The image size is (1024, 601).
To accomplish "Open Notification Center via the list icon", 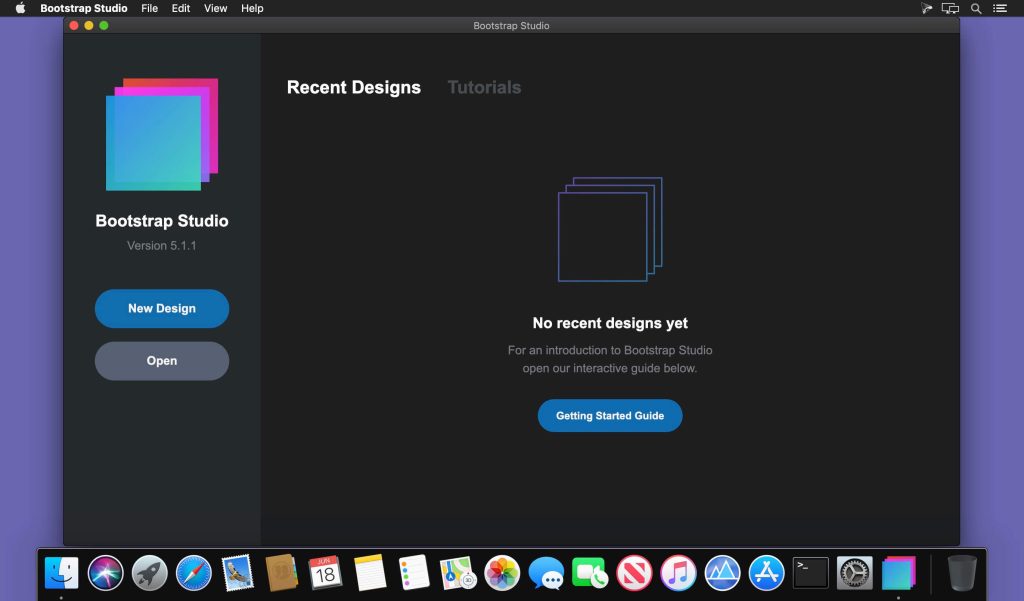I will click(x=999, y=8).
